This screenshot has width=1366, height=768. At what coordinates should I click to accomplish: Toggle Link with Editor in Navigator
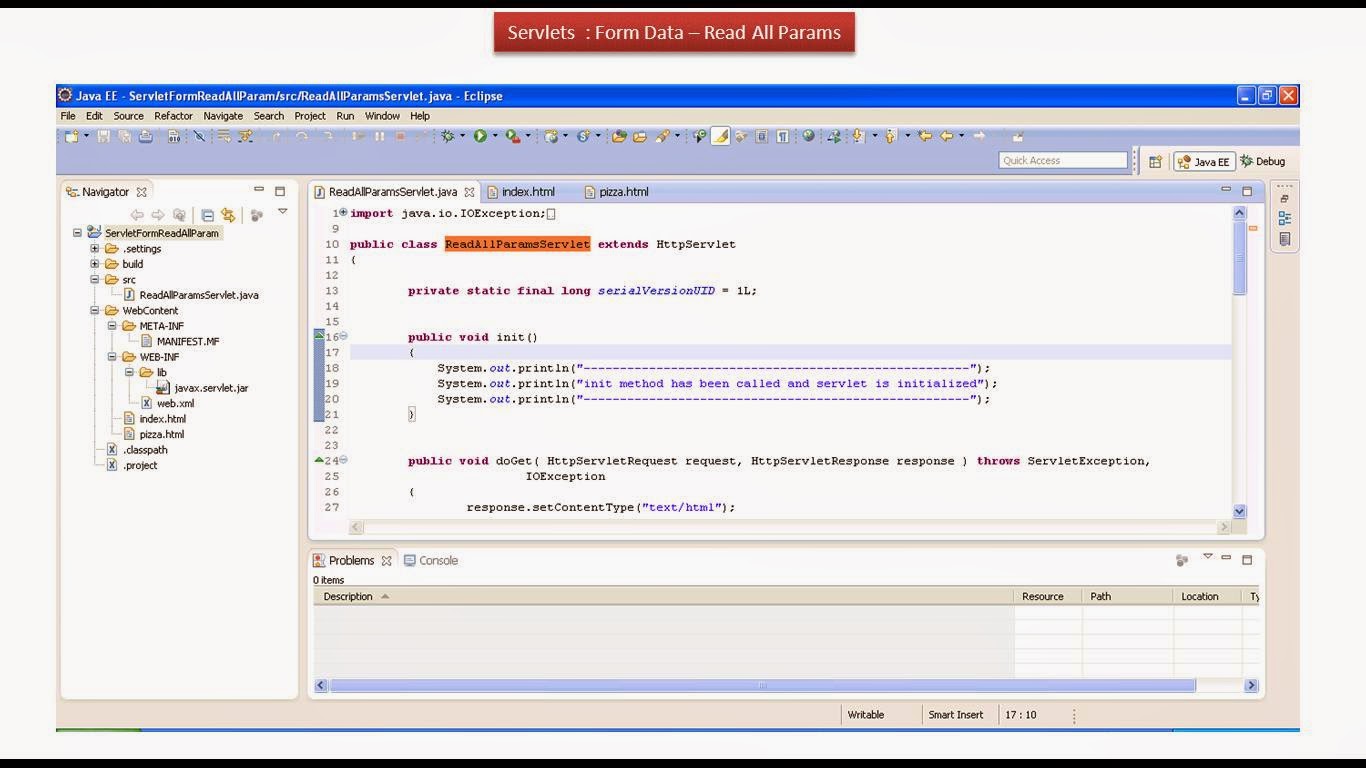pos(229,214)
